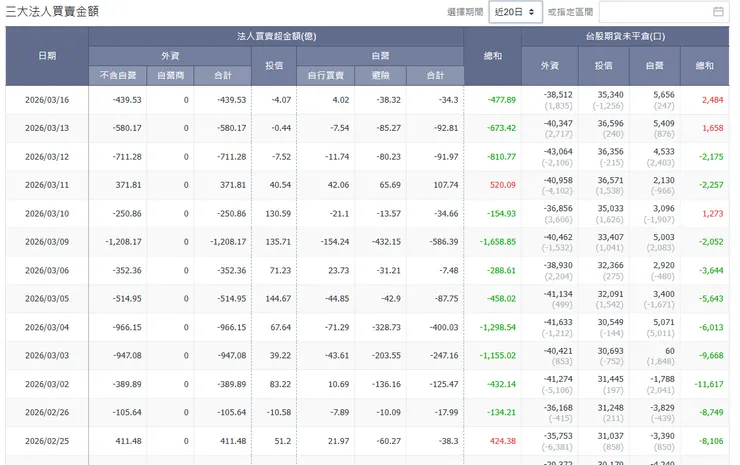Click the 自行買賣 column header
The width and height of the screenshot is (740, 465).
click(x=326, y=76)
